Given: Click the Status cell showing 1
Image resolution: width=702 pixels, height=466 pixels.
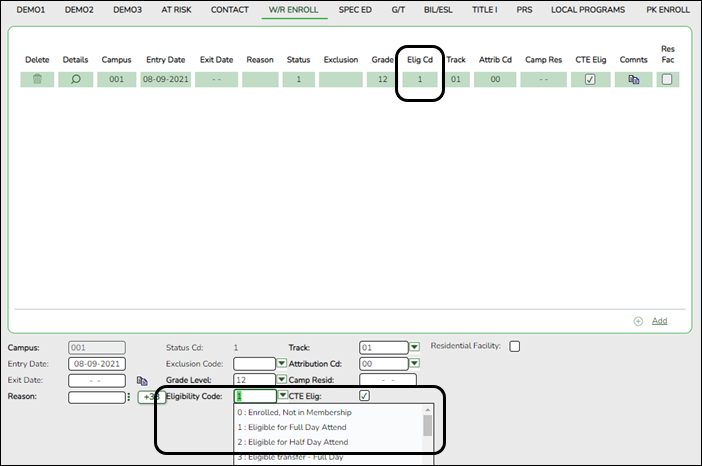Looking at the screenshot, I should 299,79.
